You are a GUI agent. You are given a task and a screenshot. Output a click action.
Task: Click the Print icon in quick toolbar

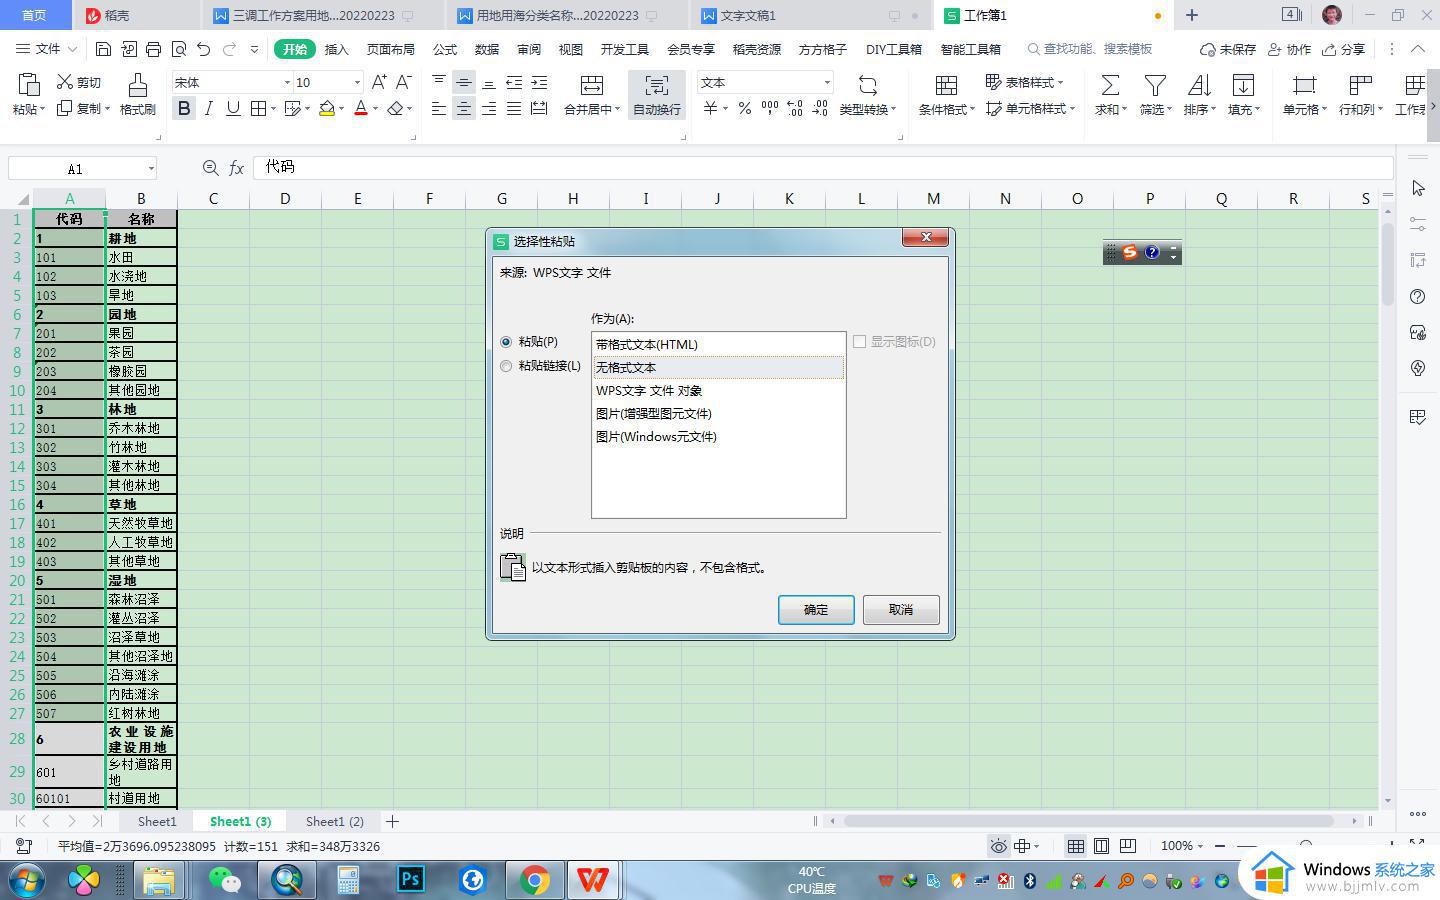click(153, 49)
